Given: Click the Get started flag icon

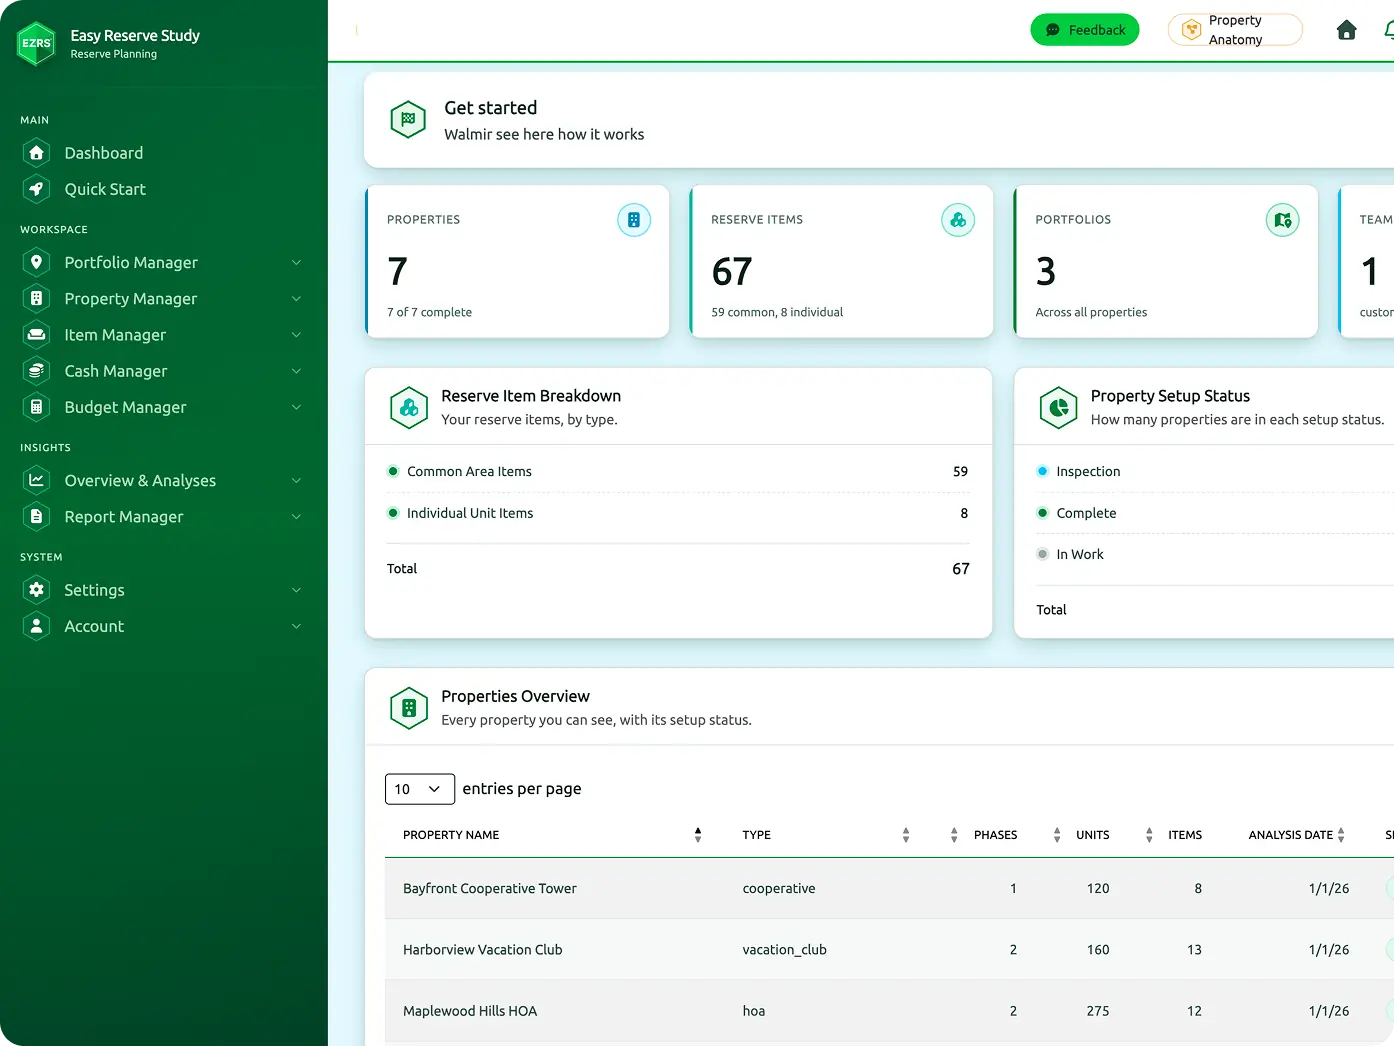Looking at the screenshot, I should click(408, 120).
